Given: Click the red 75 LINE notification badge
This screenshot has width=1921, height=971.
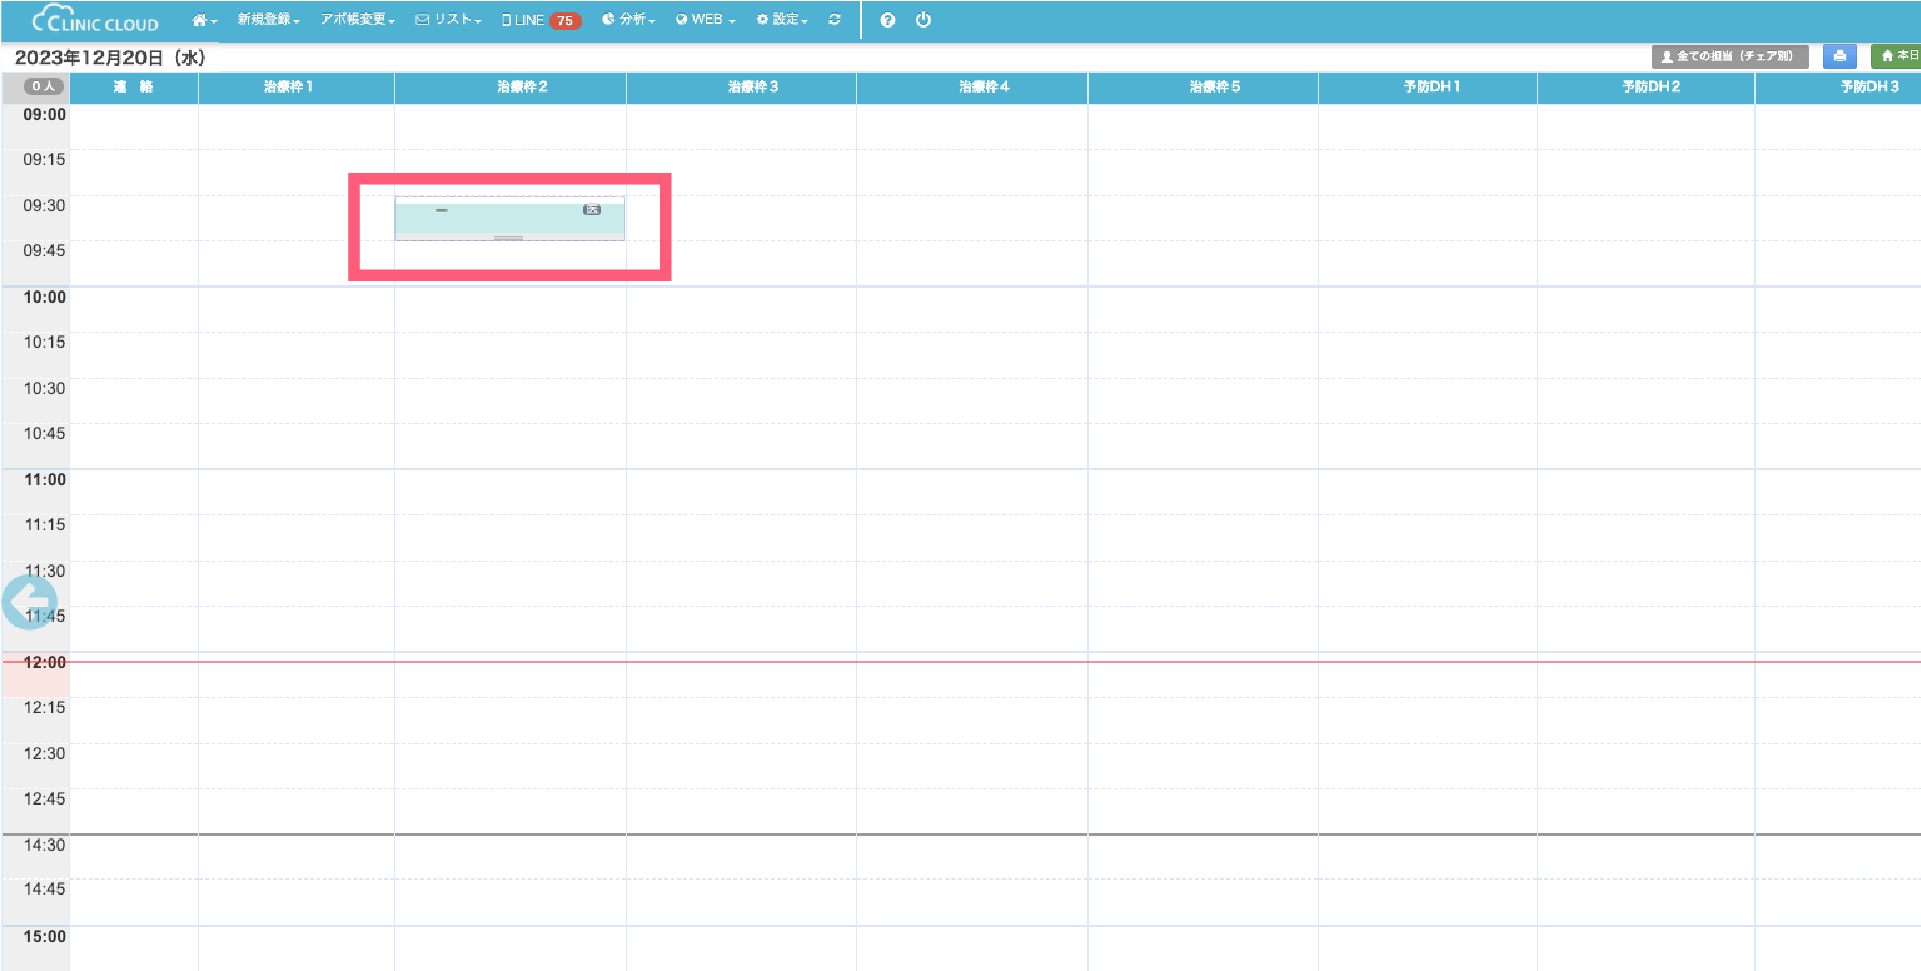Looking at the screenshot, I should [x=565, y=21].
